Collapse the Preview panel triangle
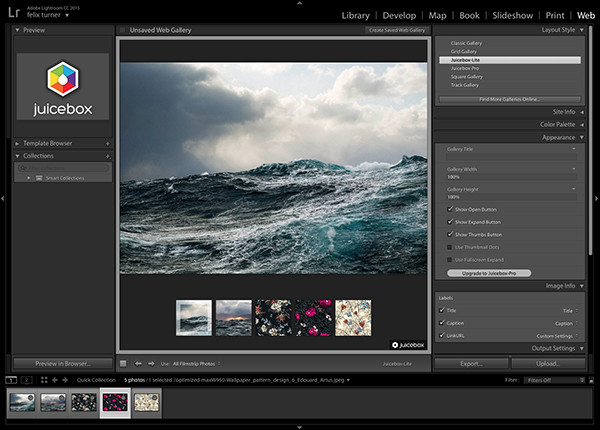This screenshot has height=430, width=600. [17, 30]
